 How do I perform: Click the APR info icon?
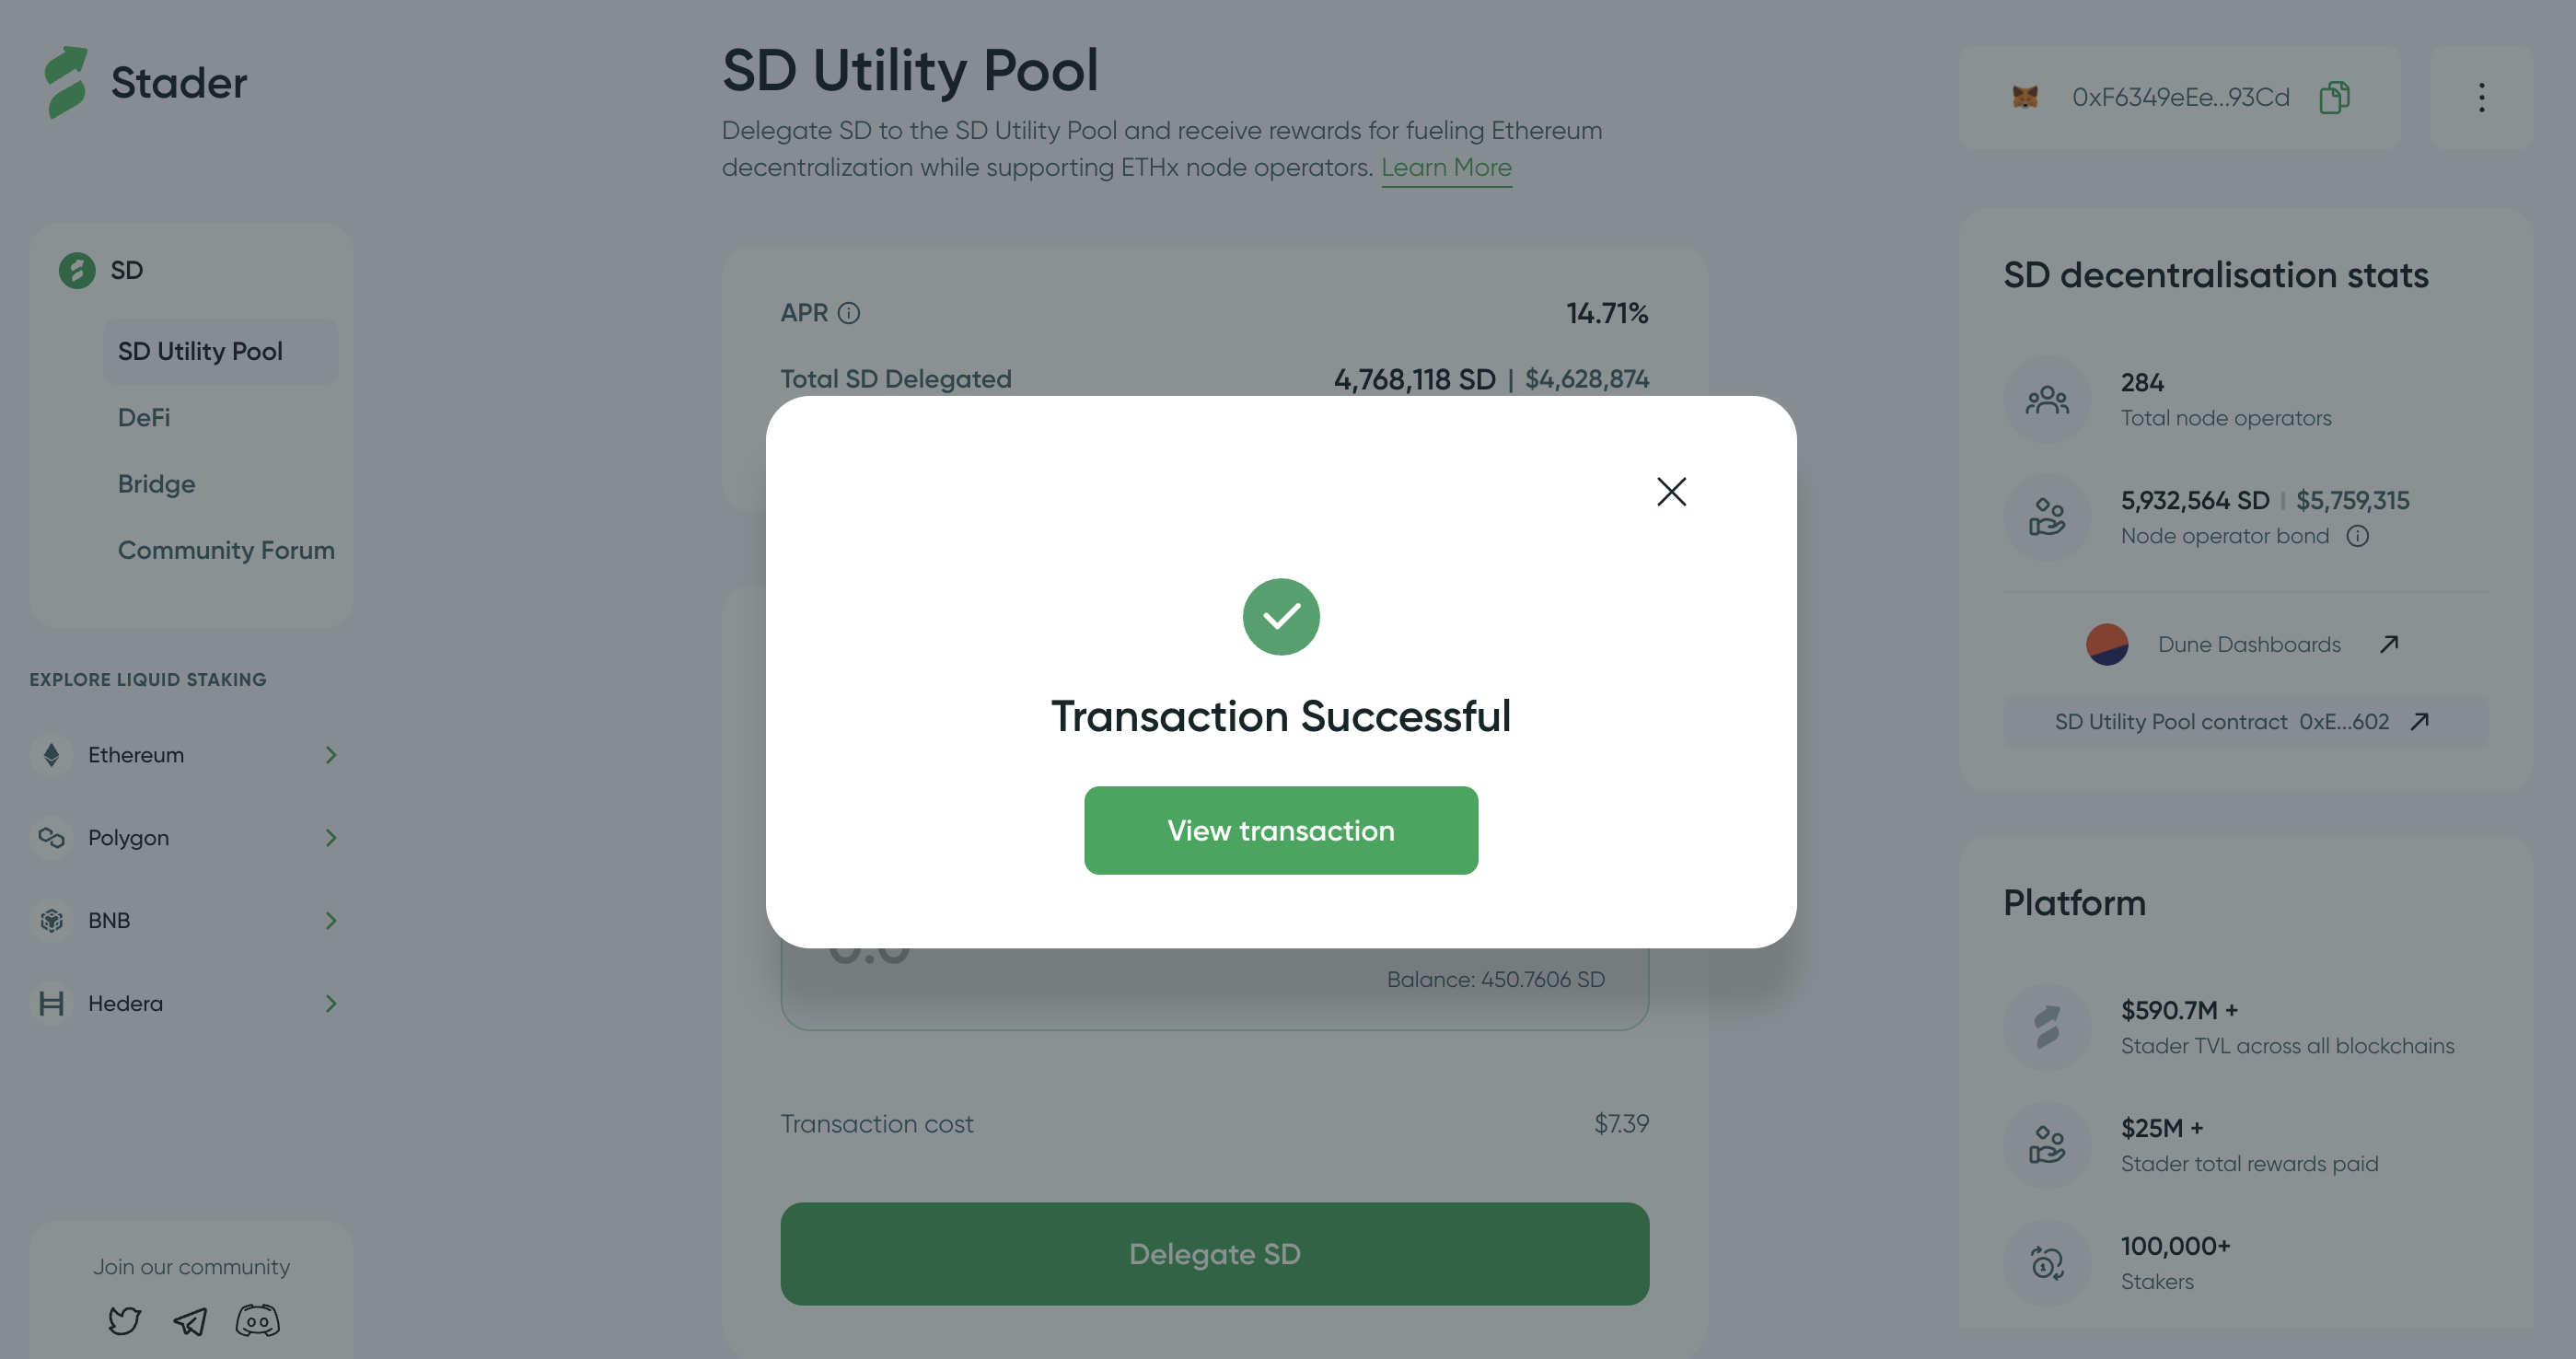coord(848,313)
